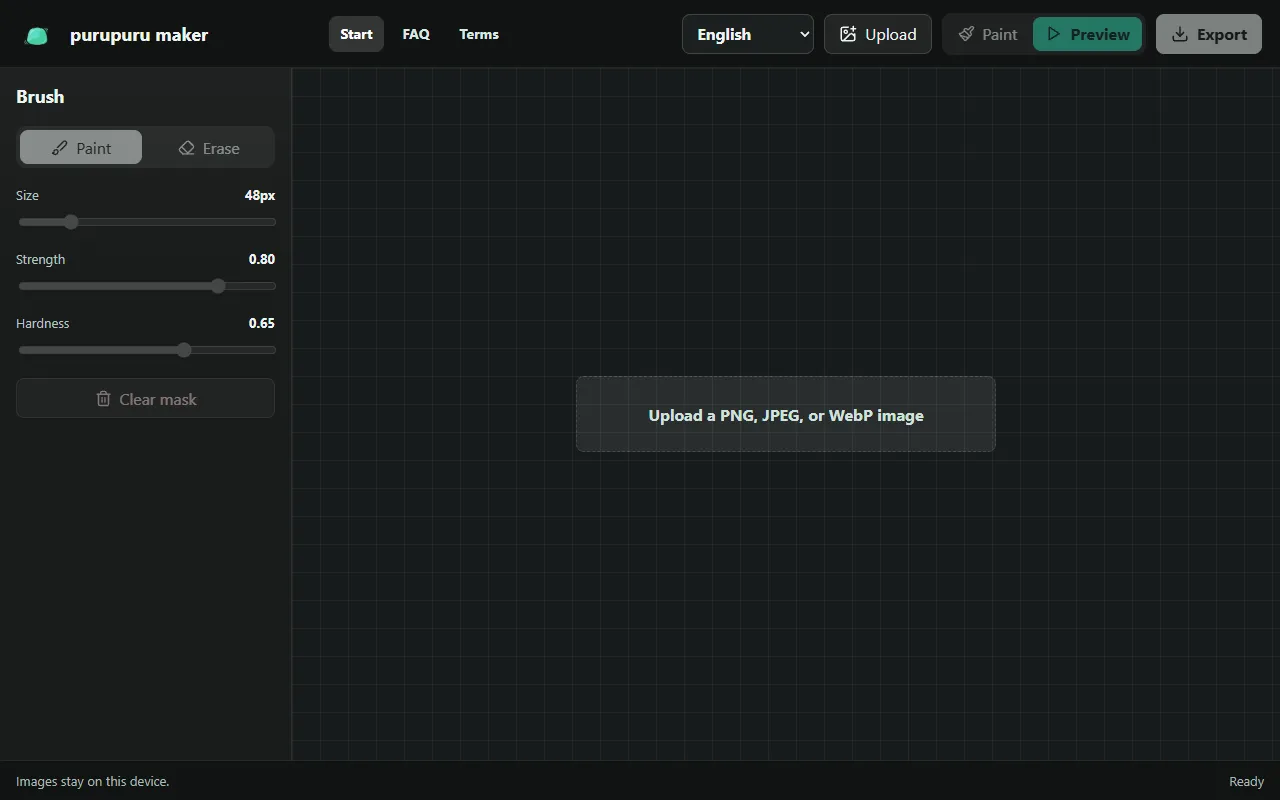Click the Clear mask button
Viewport: 1280px width, 800px height.
tap(145, 398)
